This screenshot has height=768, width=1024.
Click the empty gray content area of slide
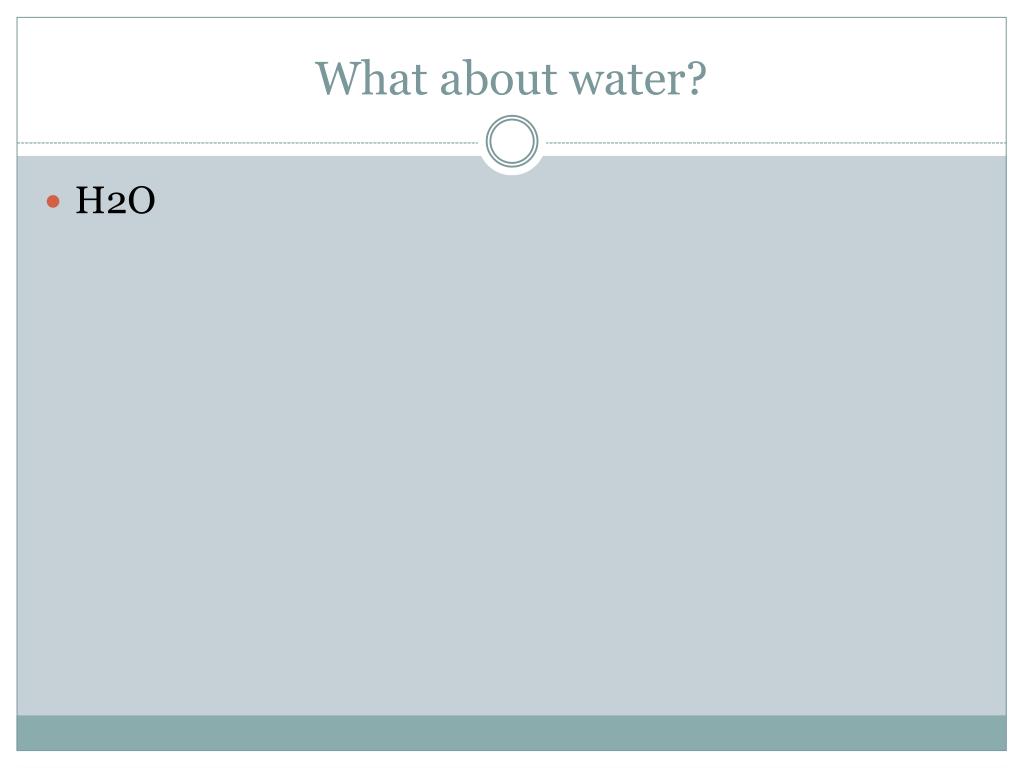(x=511, y=457)
